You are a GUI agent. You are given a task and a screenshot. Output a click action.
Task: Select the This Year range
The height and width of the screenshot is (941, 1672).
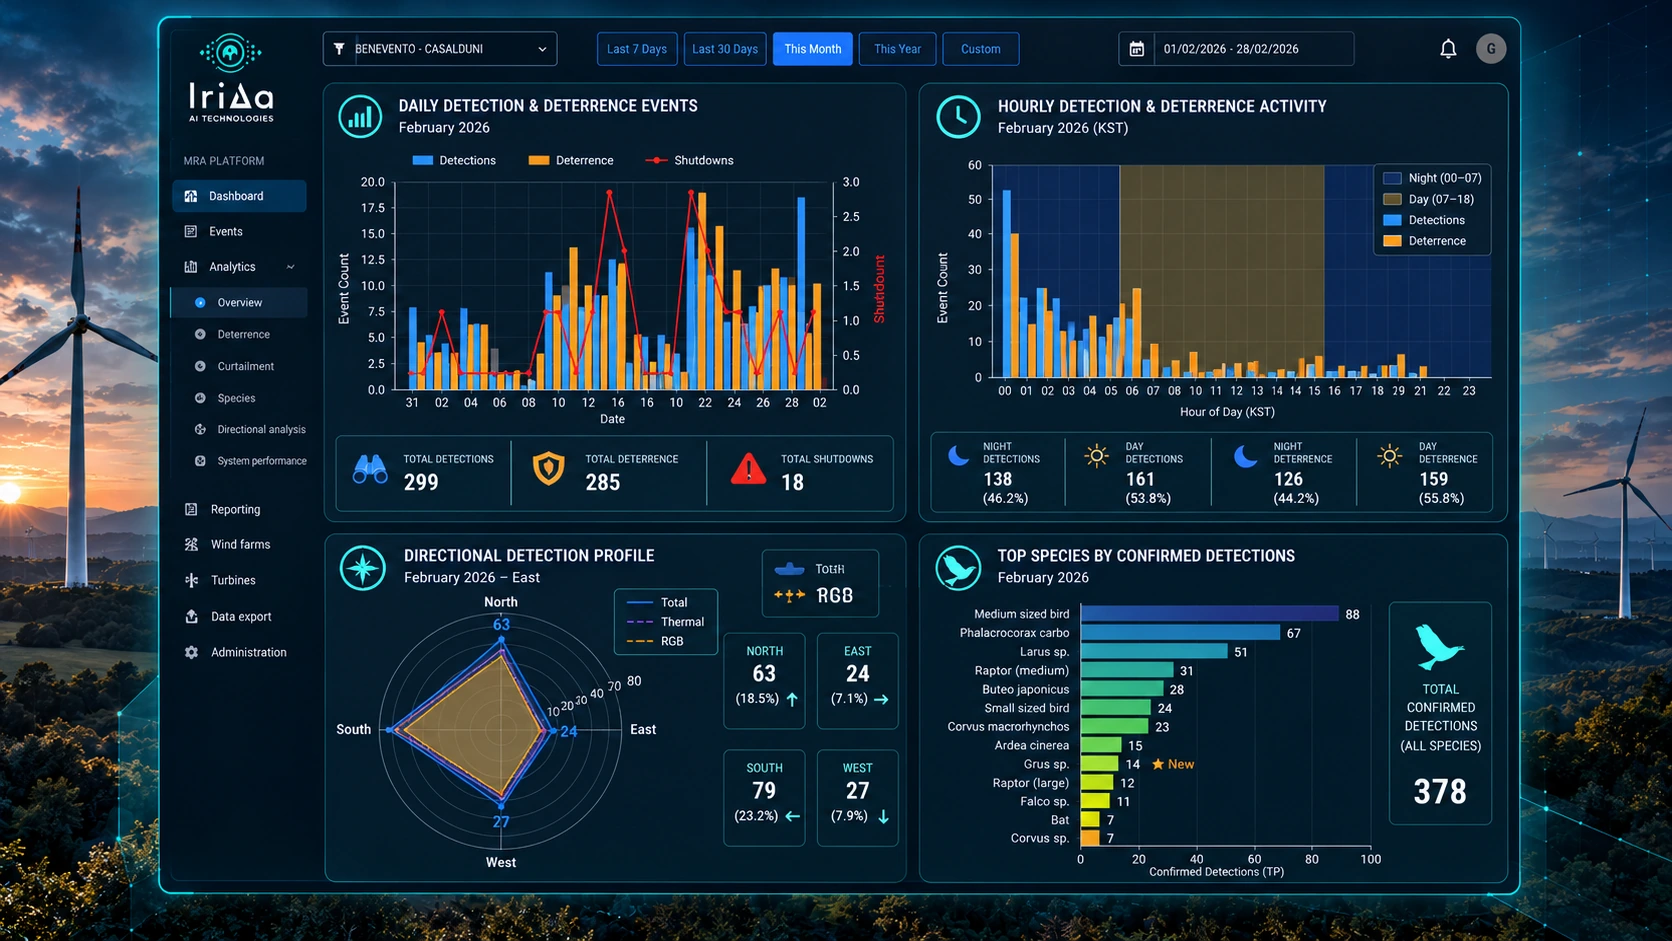point(897,49)
